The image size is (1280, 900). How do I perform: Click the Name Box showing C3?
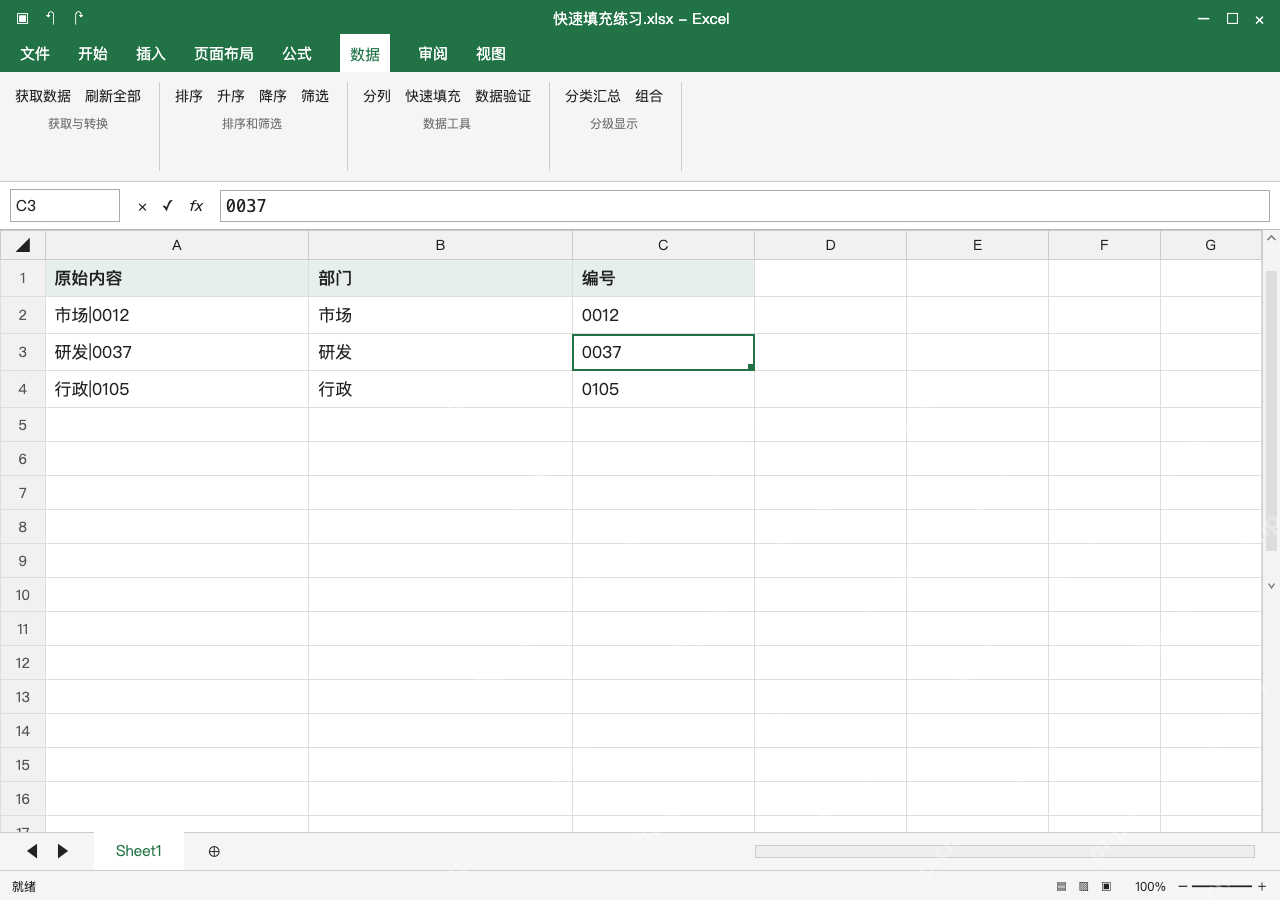click(65, 205)
